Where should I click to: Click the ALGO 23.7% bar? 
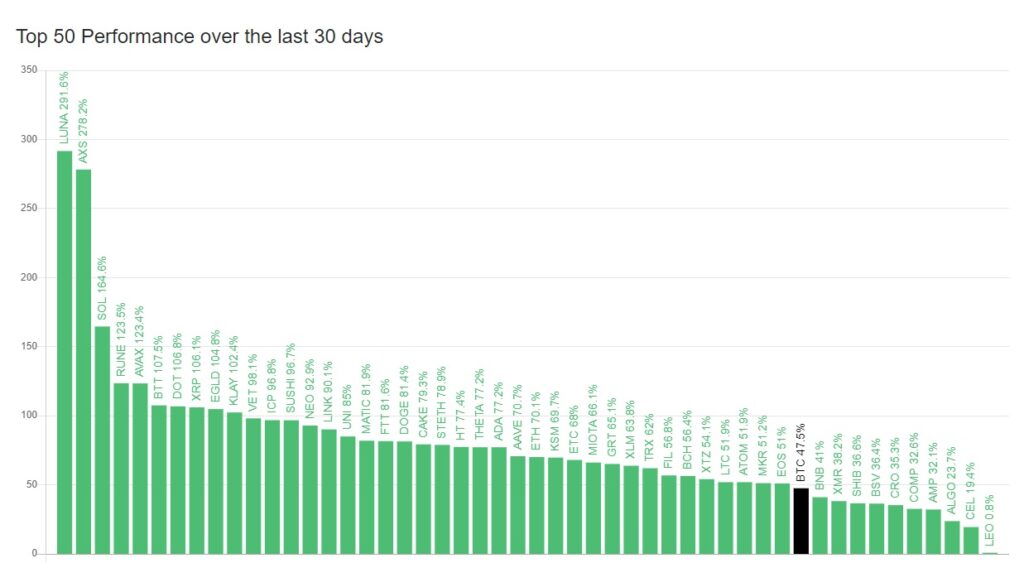(952, 537)
